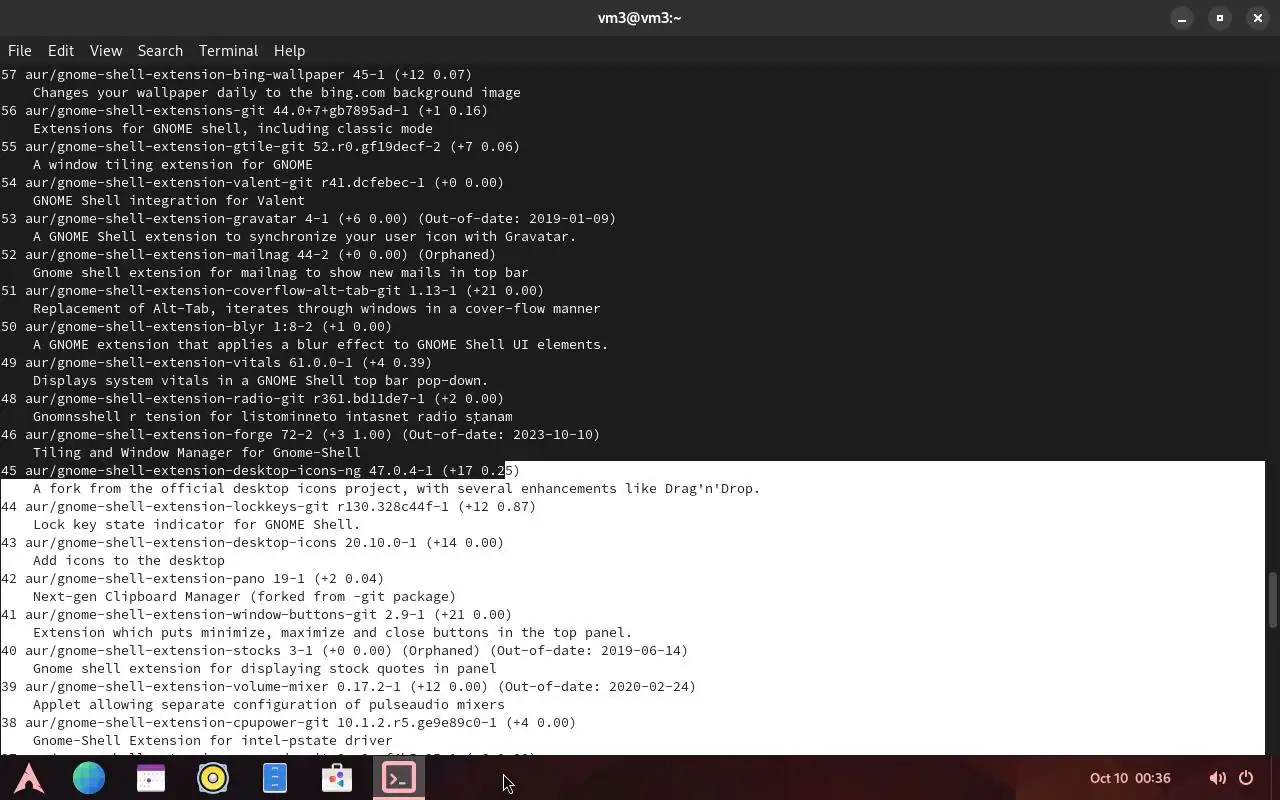Open the File menu

tap(20, 51)
